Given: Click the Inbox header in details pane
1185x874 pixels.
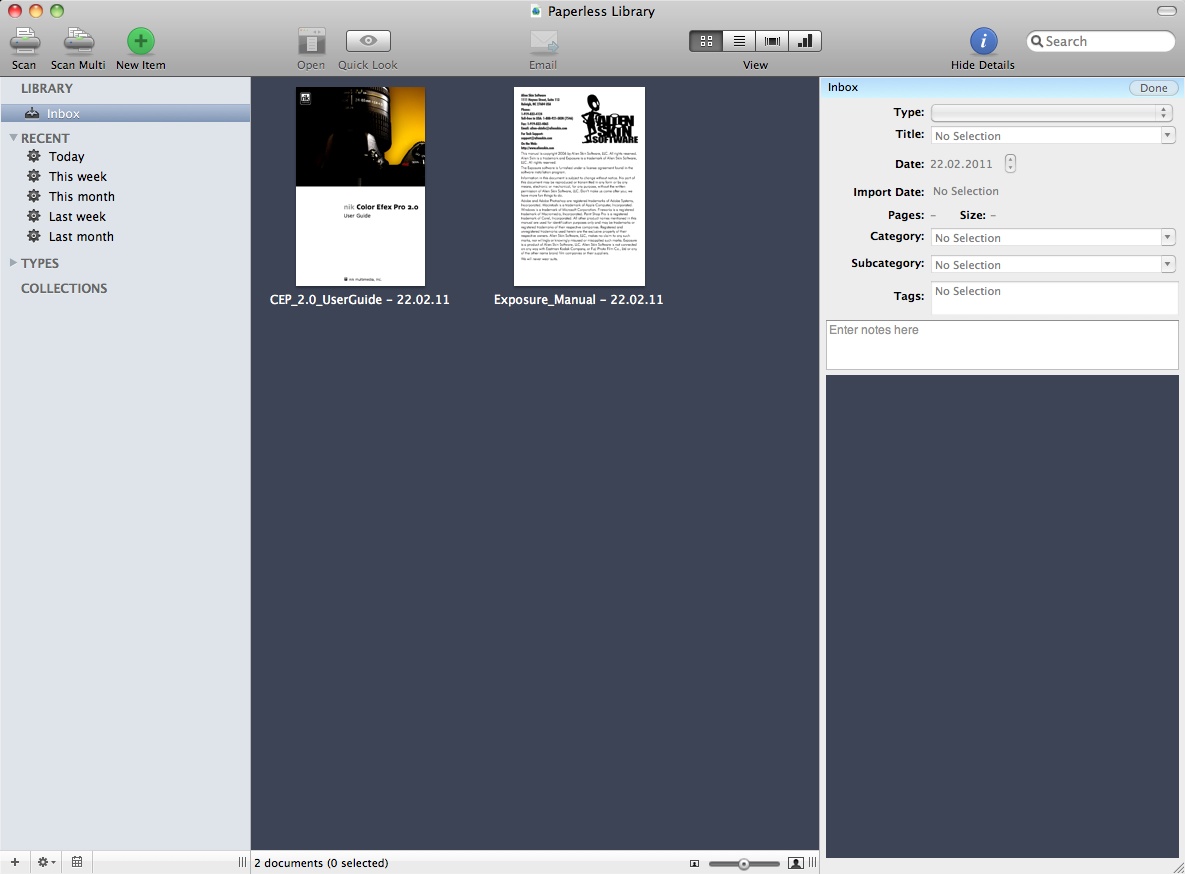Looking at the screenshot, I should click(x=843, y=87).
